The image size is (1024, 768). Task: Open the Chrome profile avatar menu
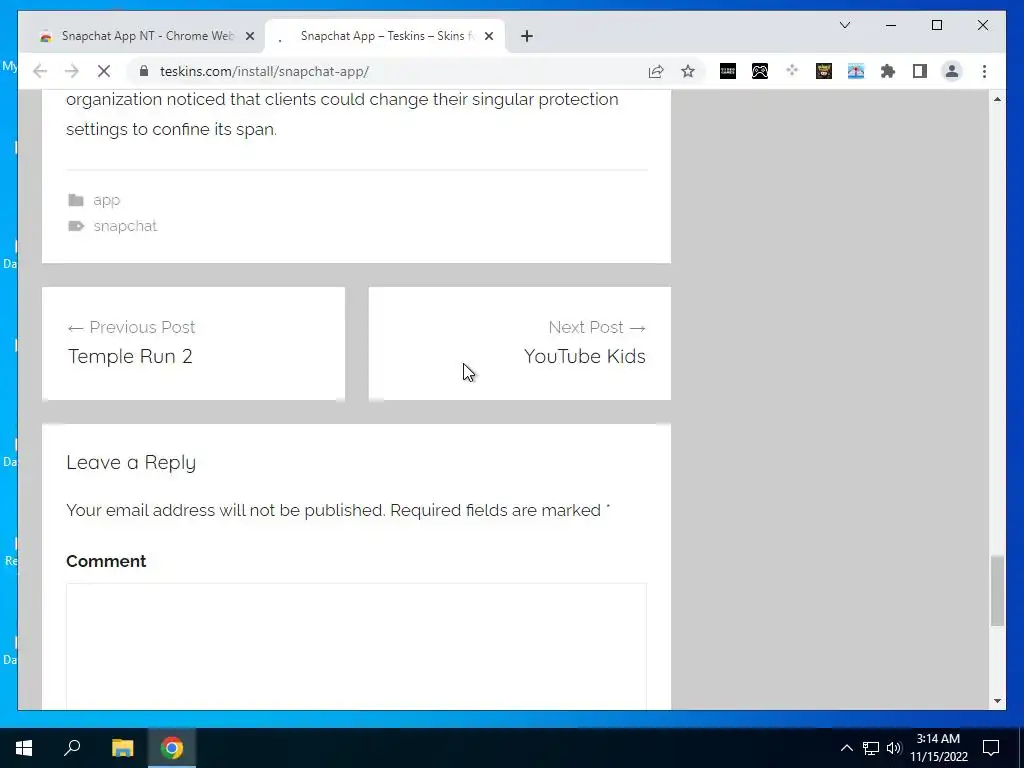point(952,71)
